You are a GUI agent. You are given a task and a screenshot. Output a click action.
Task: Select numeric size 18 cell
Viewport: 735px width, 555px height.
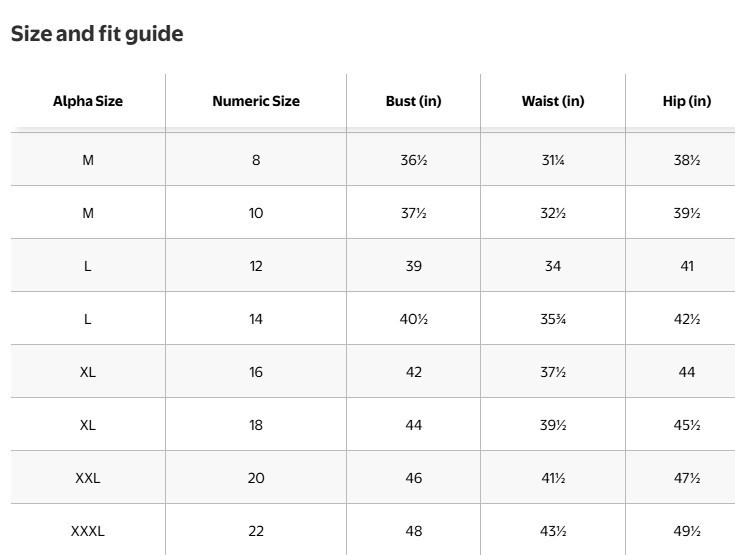pos(256,425)
